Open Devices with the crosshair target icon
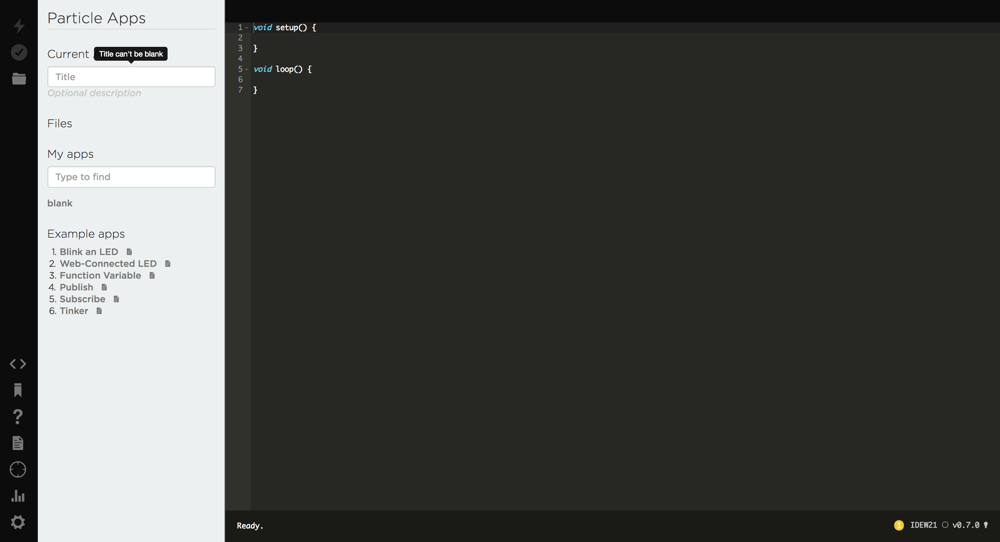This screenshot has width=1000, height=542. [x=18, y=469]
